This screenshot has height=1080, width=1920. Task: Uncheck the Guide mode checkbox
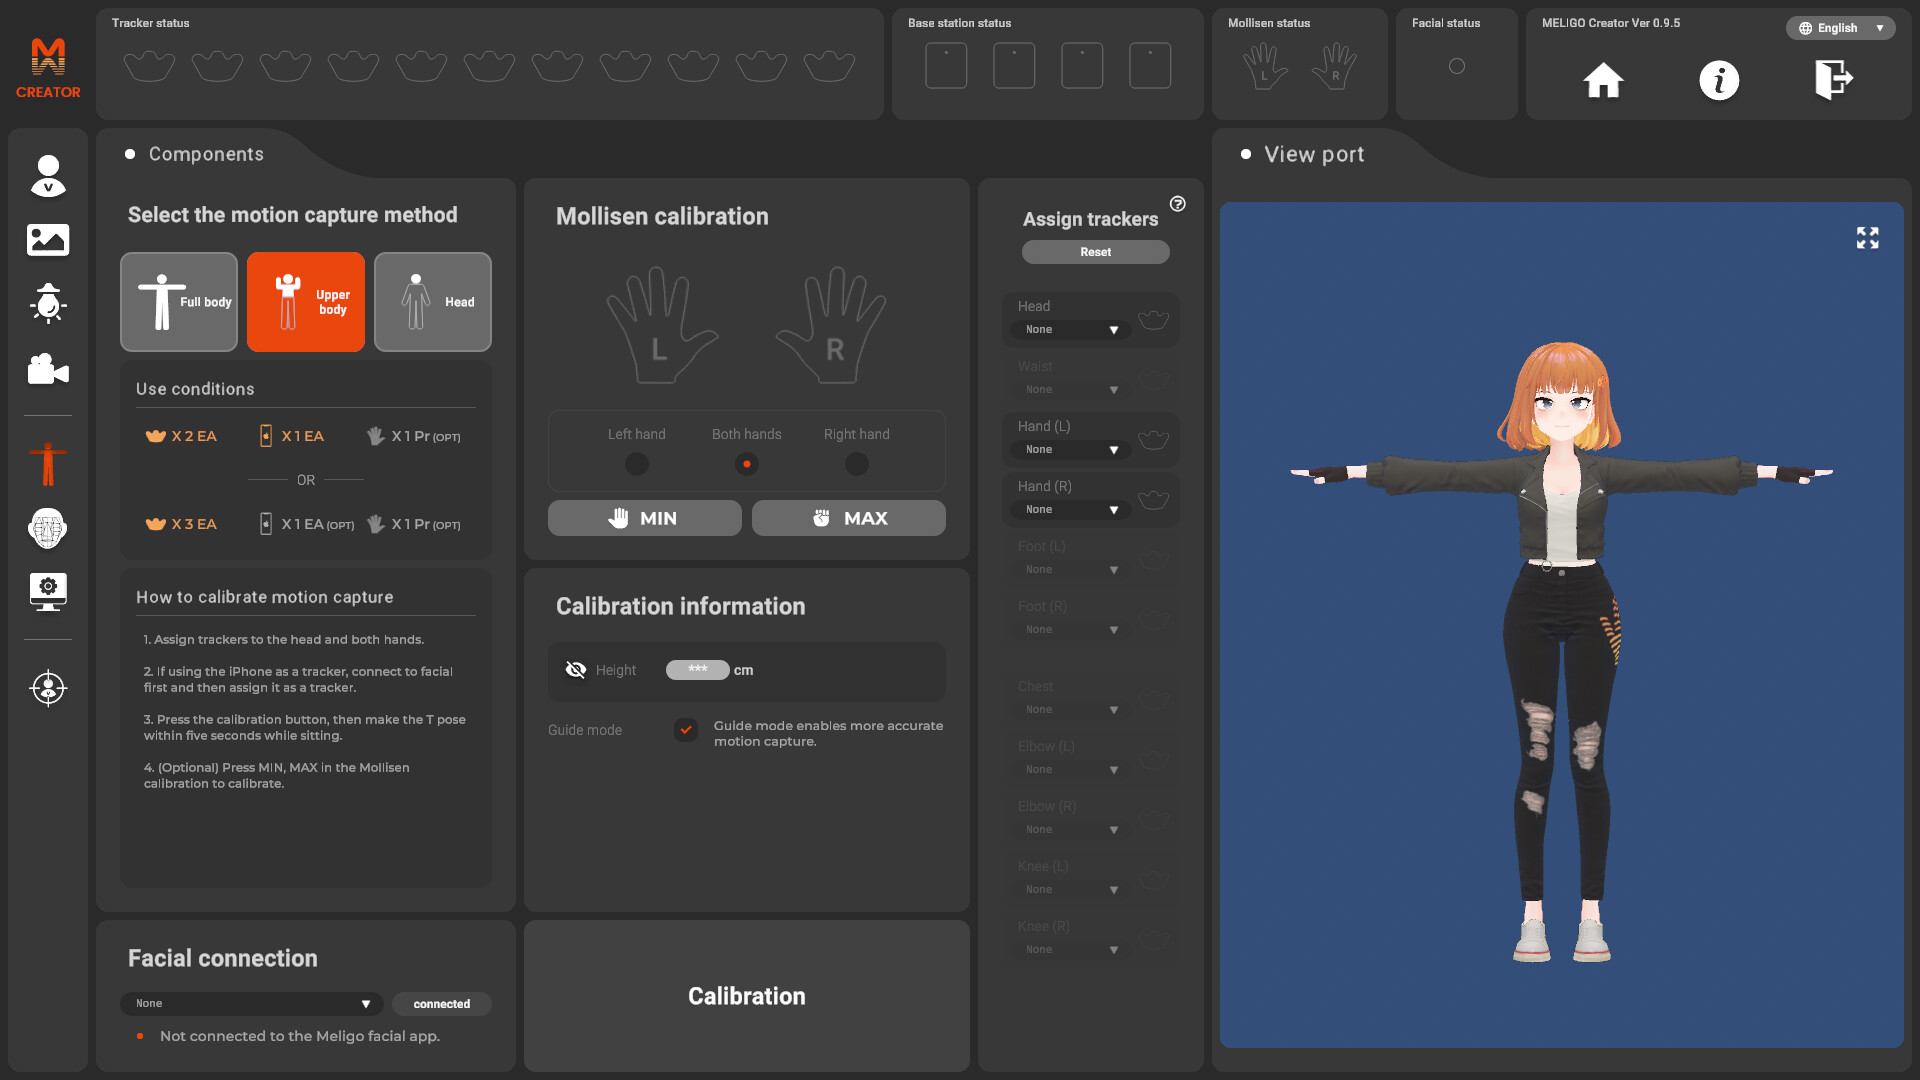pyautogui.click(x=686, y=730)
